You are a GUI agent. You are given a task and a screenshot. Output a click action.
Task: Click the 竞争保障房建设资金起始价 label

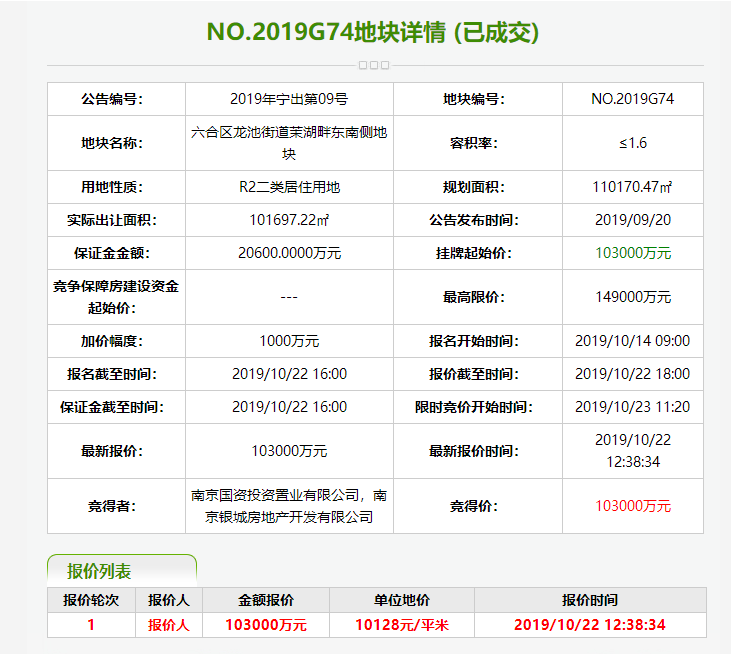117,297
